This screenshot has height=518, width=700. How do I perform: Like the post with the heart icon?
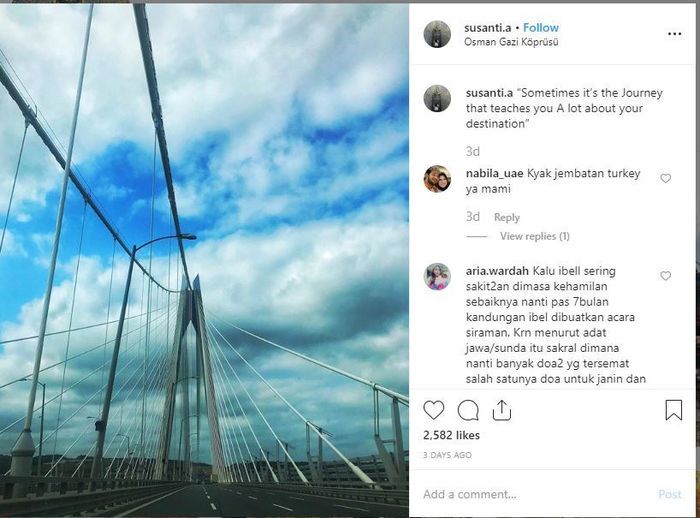coord(433,410)
